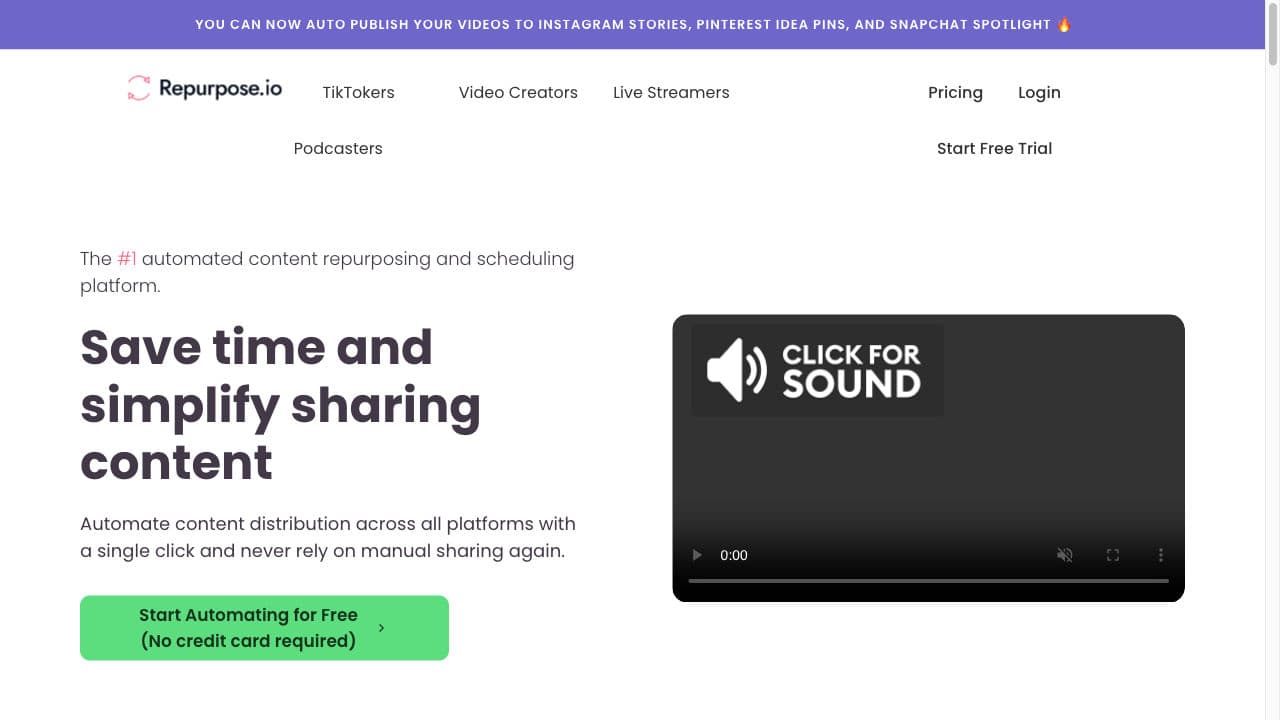Open the Video Creators menu item
Screen dimensions: 1280x720
(518, 92)
